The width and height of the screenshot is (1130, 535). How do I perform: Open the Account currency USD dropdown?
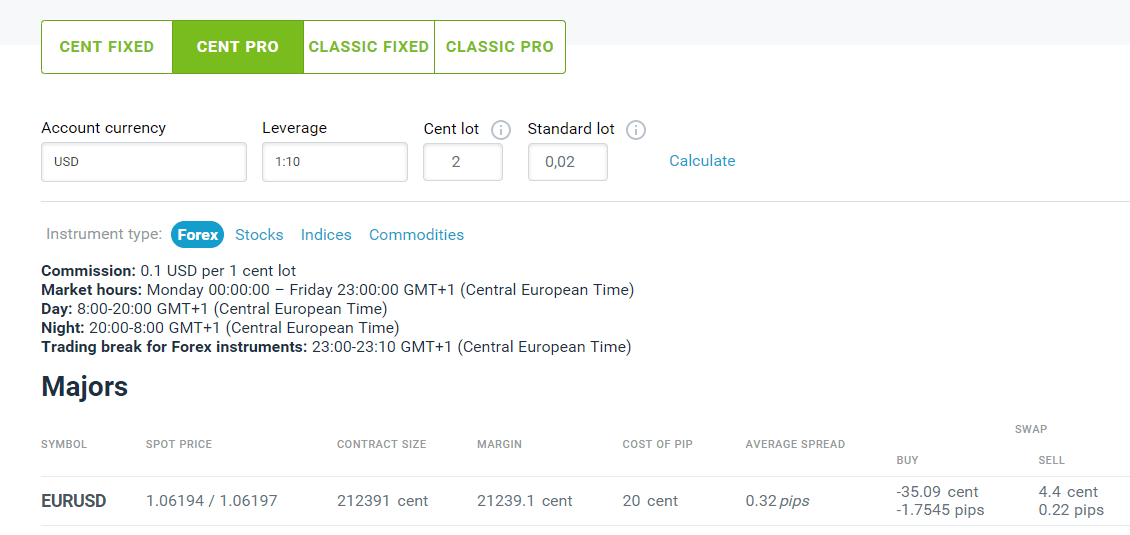(x=144, y=162)
